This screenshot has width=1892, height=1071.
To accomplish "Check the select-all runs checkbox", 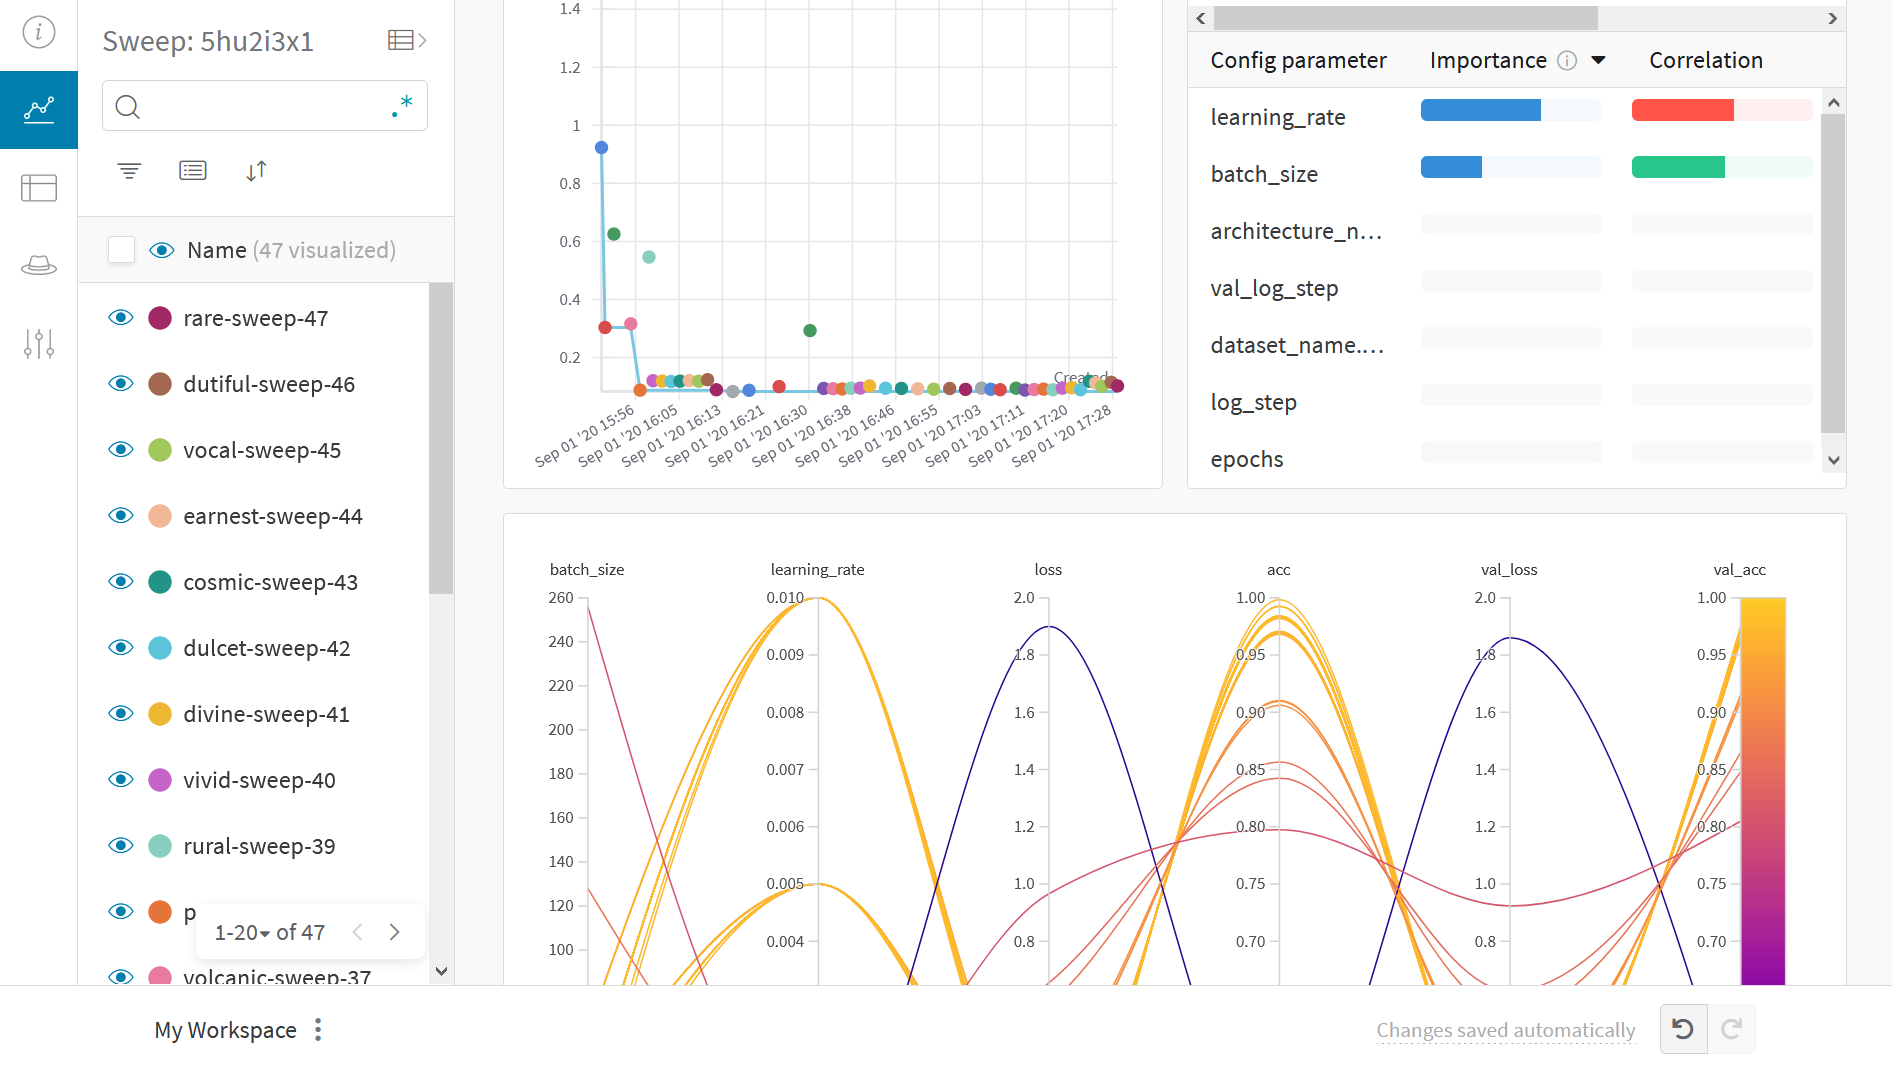I will (x=121, y=250).
